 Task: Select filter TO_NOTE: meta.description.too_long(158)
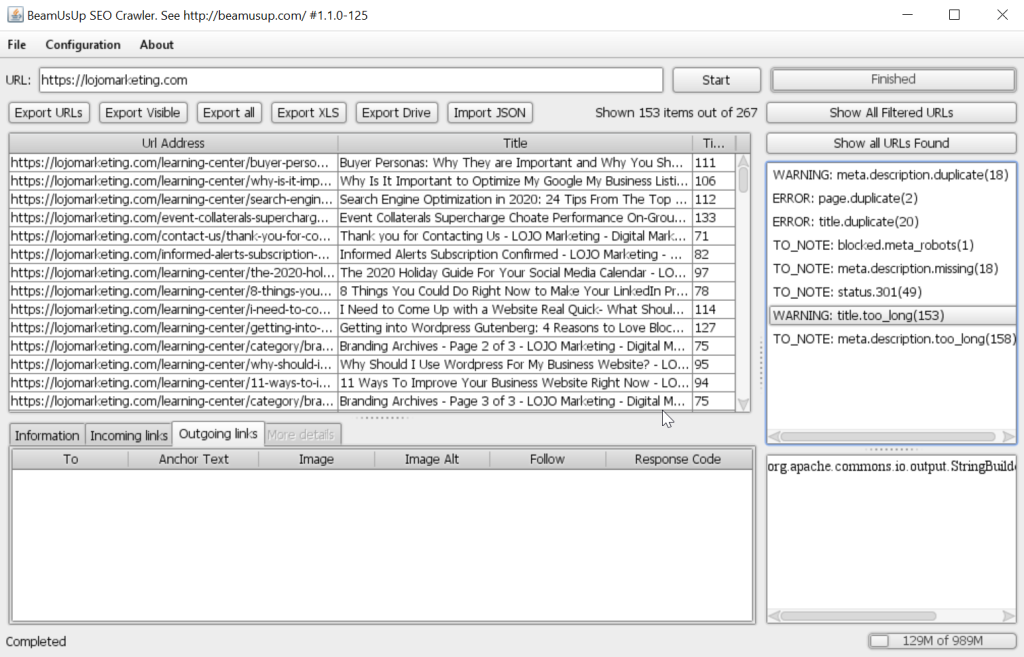(x=891, y=339)
